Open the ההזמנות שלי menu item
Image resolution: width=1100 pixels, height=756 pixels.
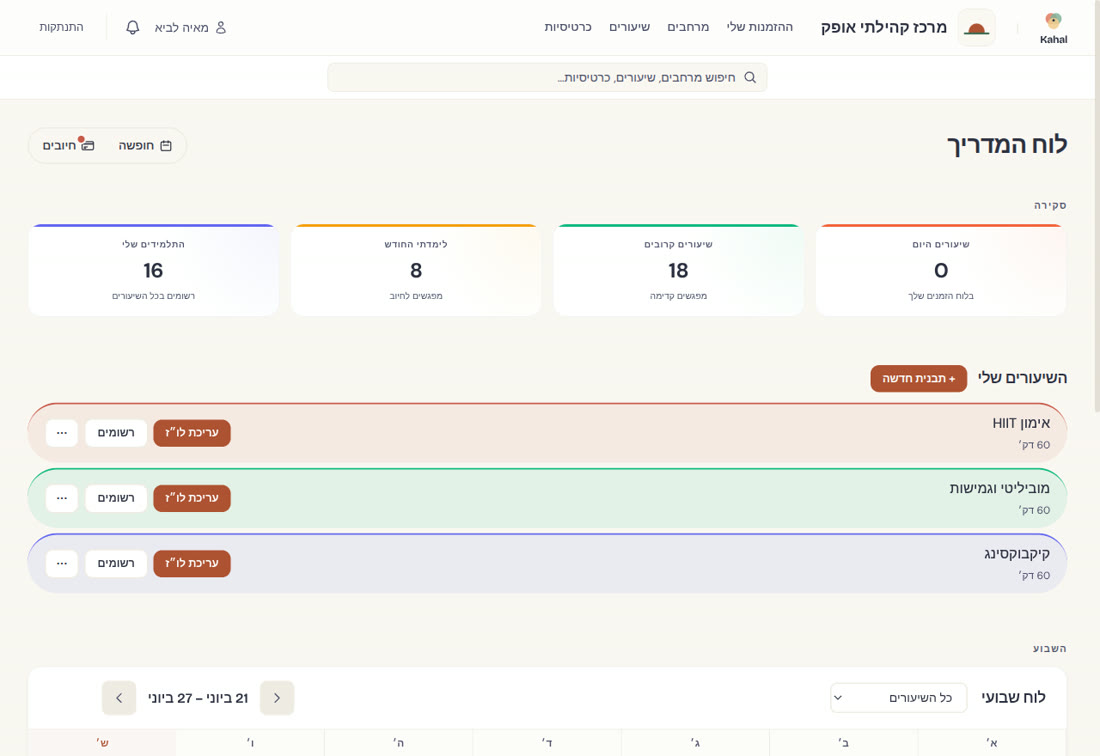(760, 27)
